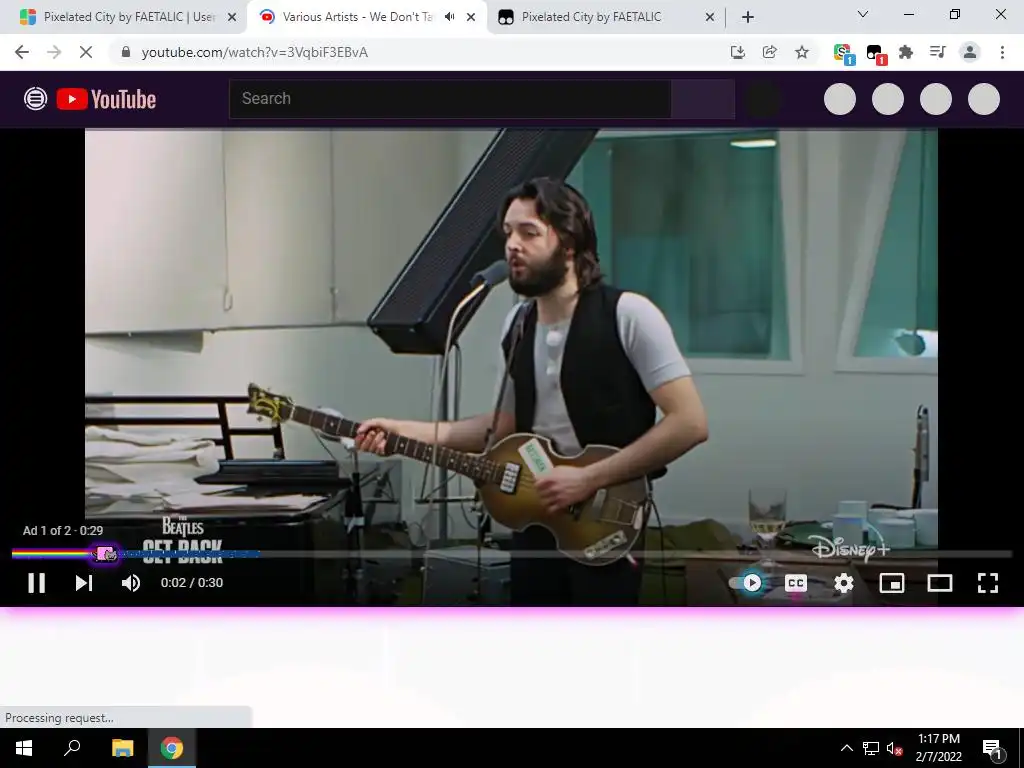Open the notification center
1024x768 pixels.
(992, 748)
